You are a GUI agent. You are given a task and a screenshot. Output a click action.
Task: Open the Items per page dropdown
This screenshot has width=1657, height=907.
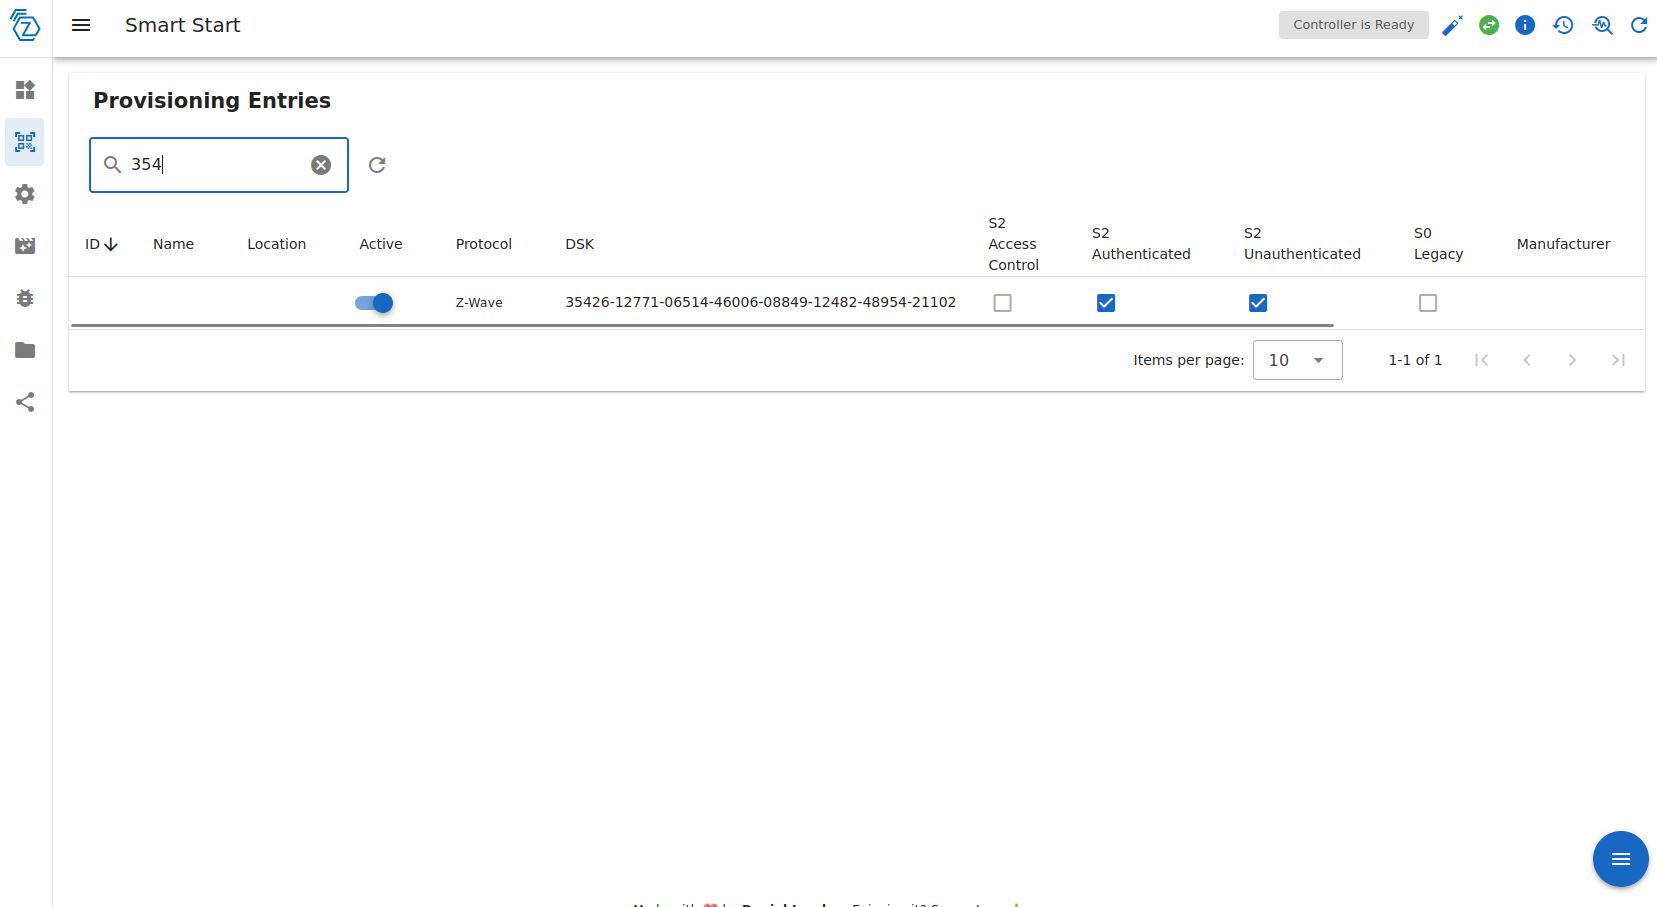(1298, 360)
